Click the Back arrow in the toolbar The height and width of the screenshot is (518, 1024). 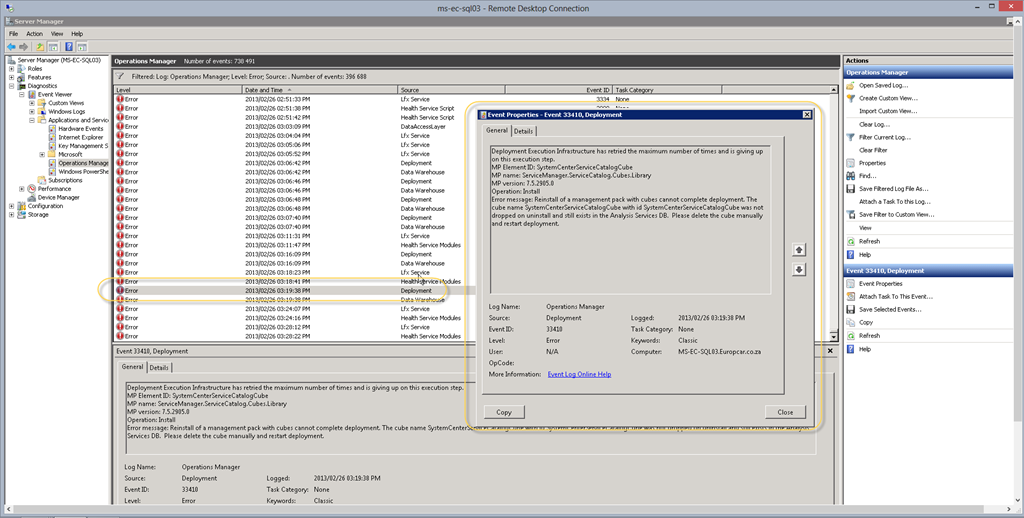[x=11, y=46]
